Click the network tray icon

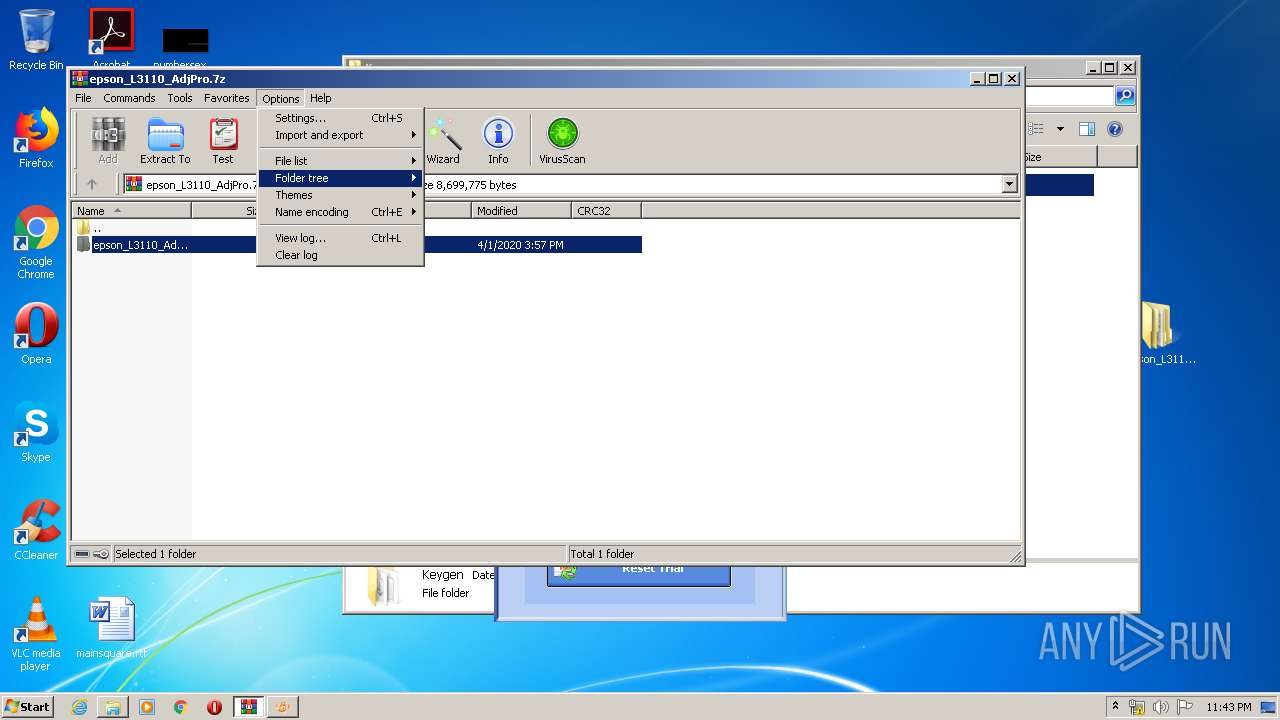1137,707
